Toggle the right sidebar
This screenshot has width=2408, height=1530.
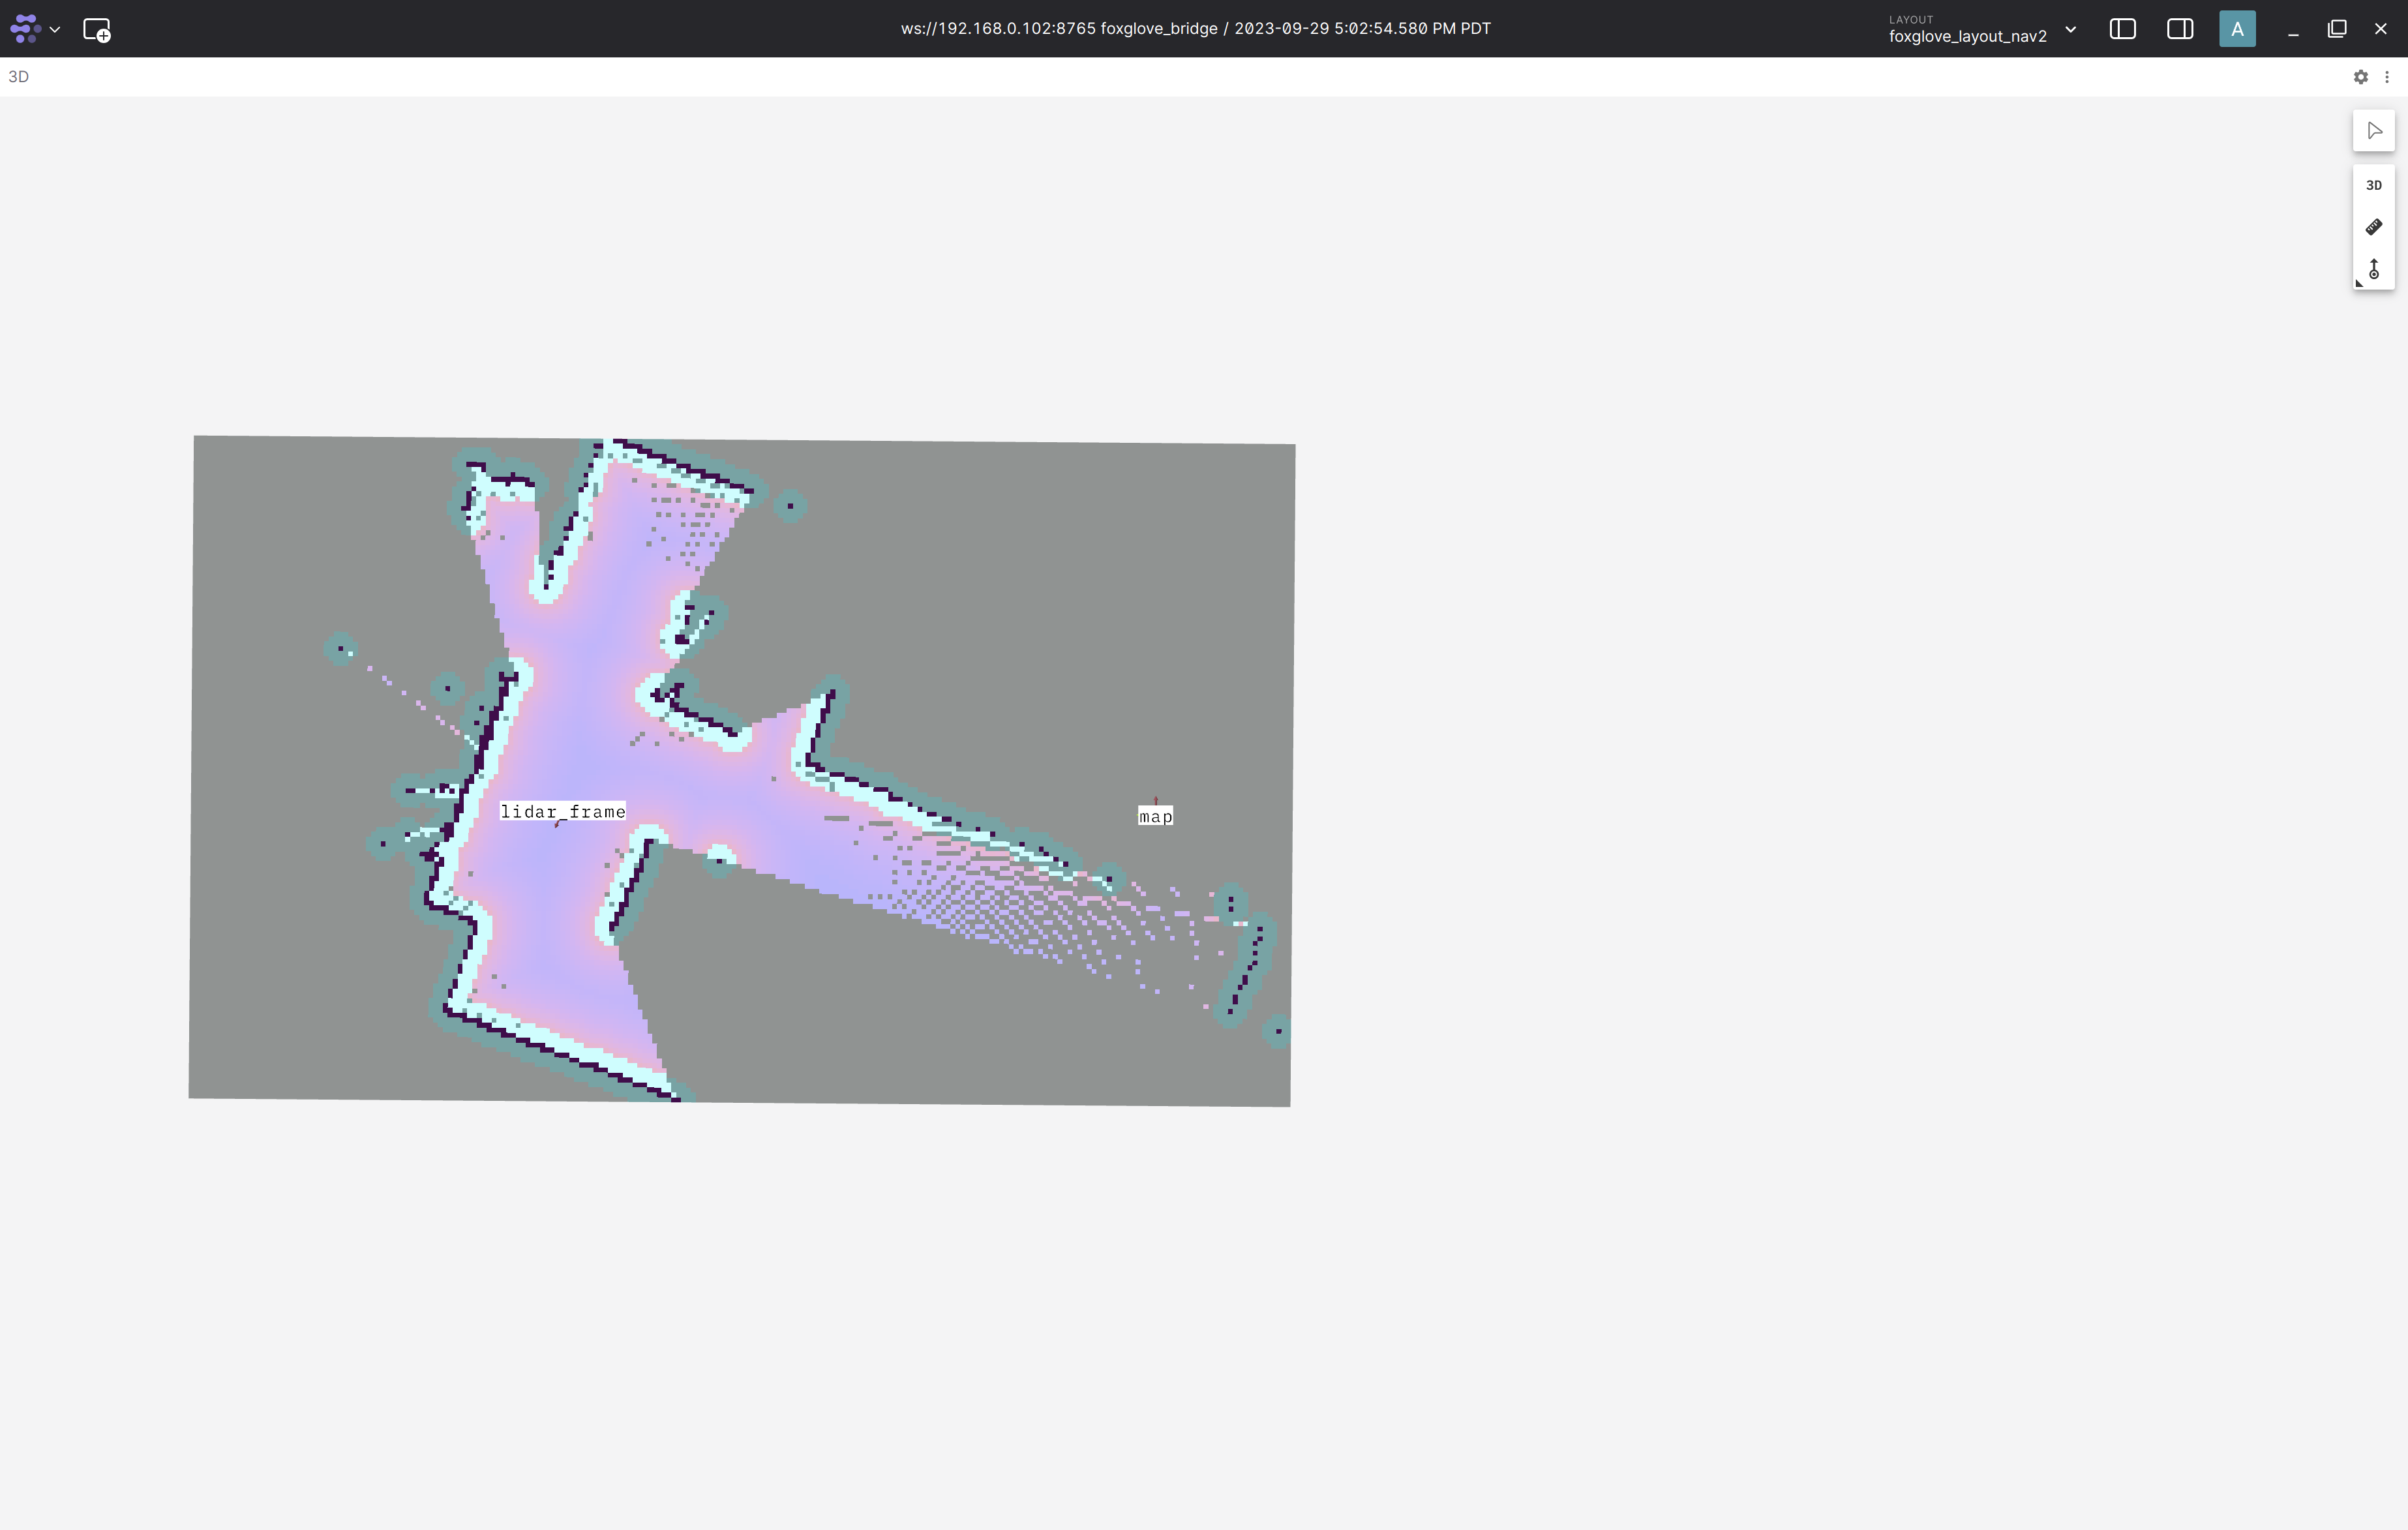2180,29
